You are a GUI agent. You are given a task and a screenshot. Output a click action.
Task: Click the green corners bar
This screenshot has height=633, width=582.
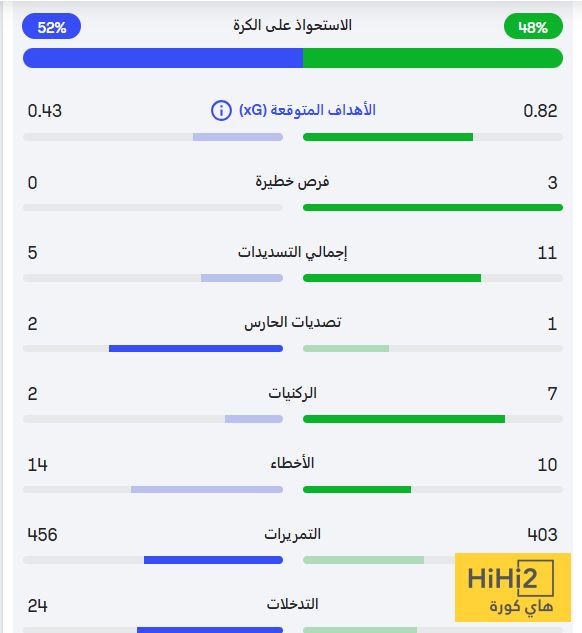404,419
